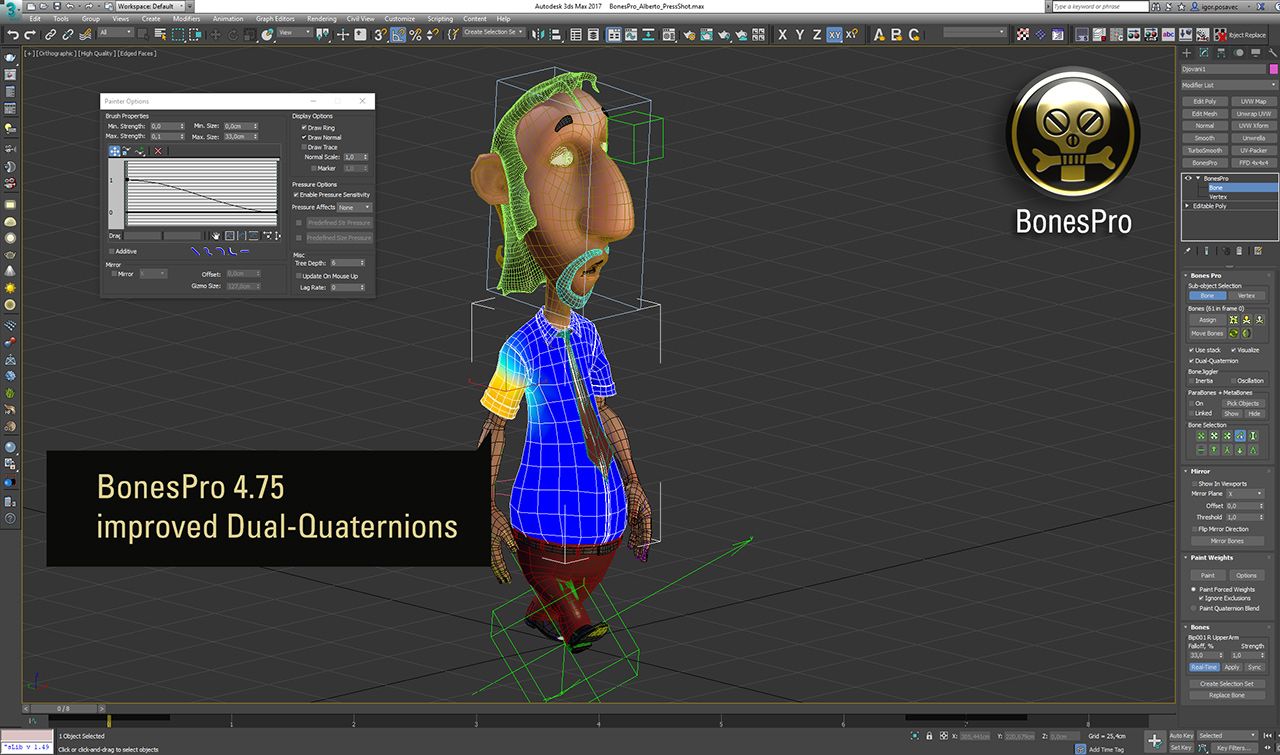Open the Scripting menu
This screenshot has width=1280, height=755.
tap(440, 18)
